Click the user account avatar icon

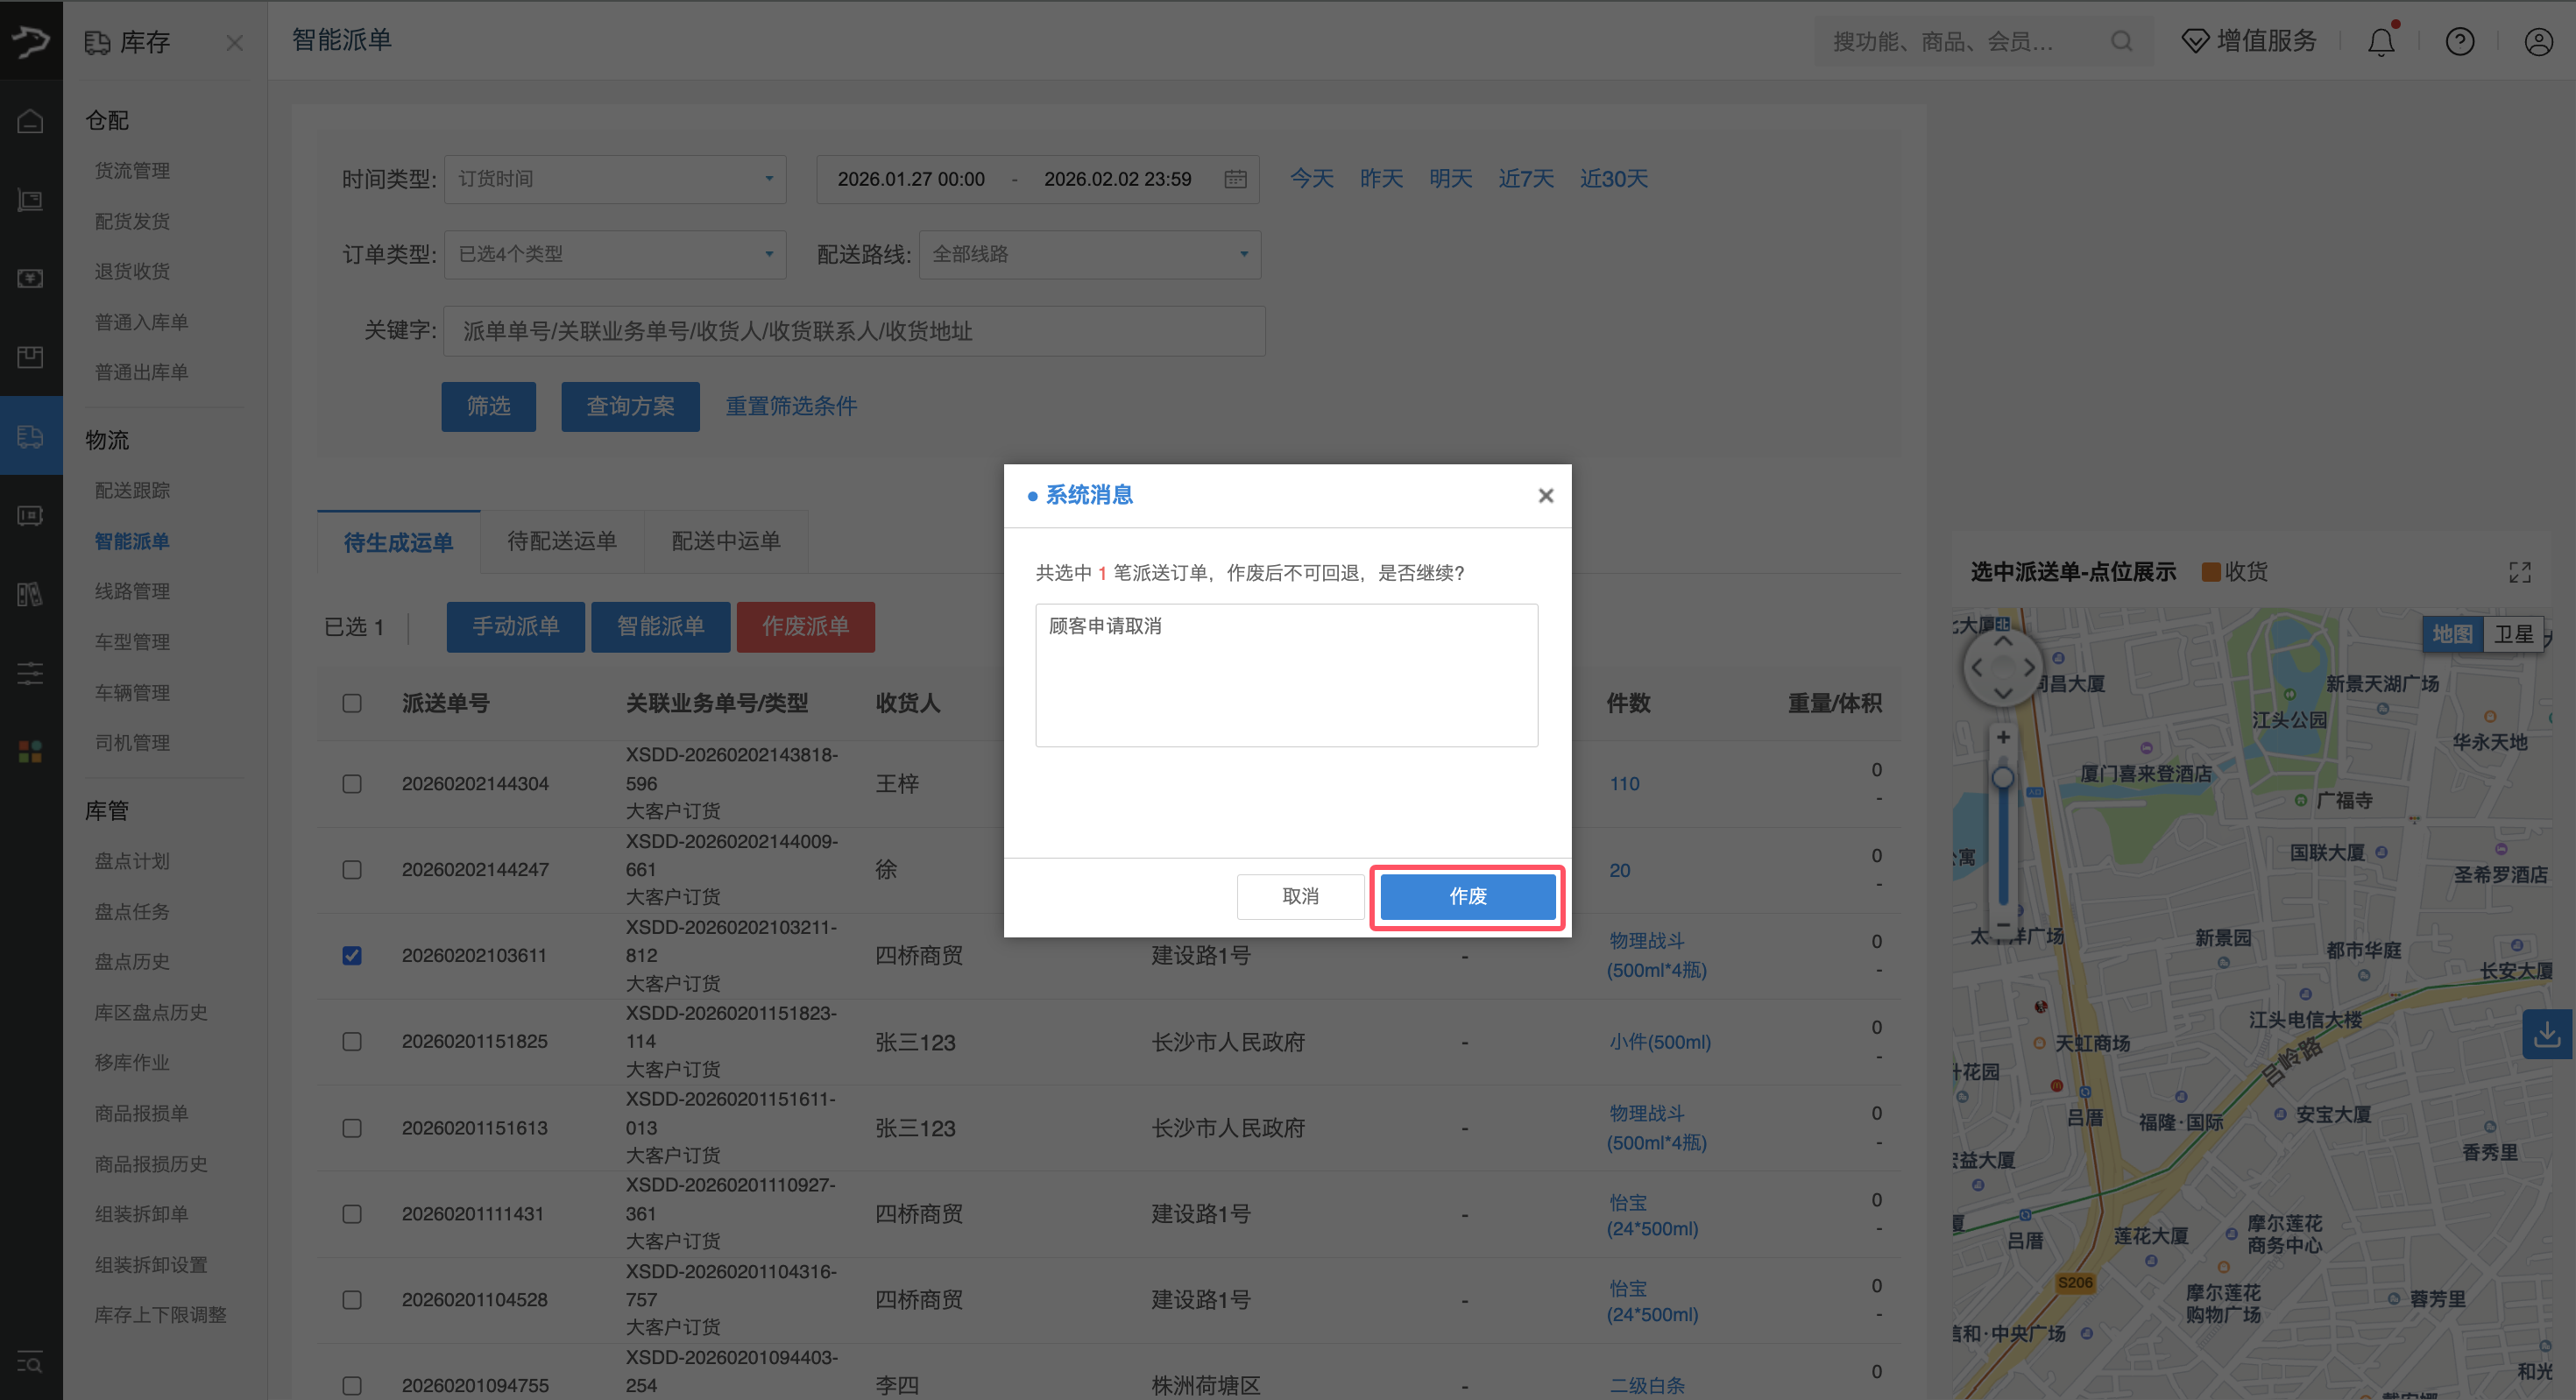[2538, 41]
